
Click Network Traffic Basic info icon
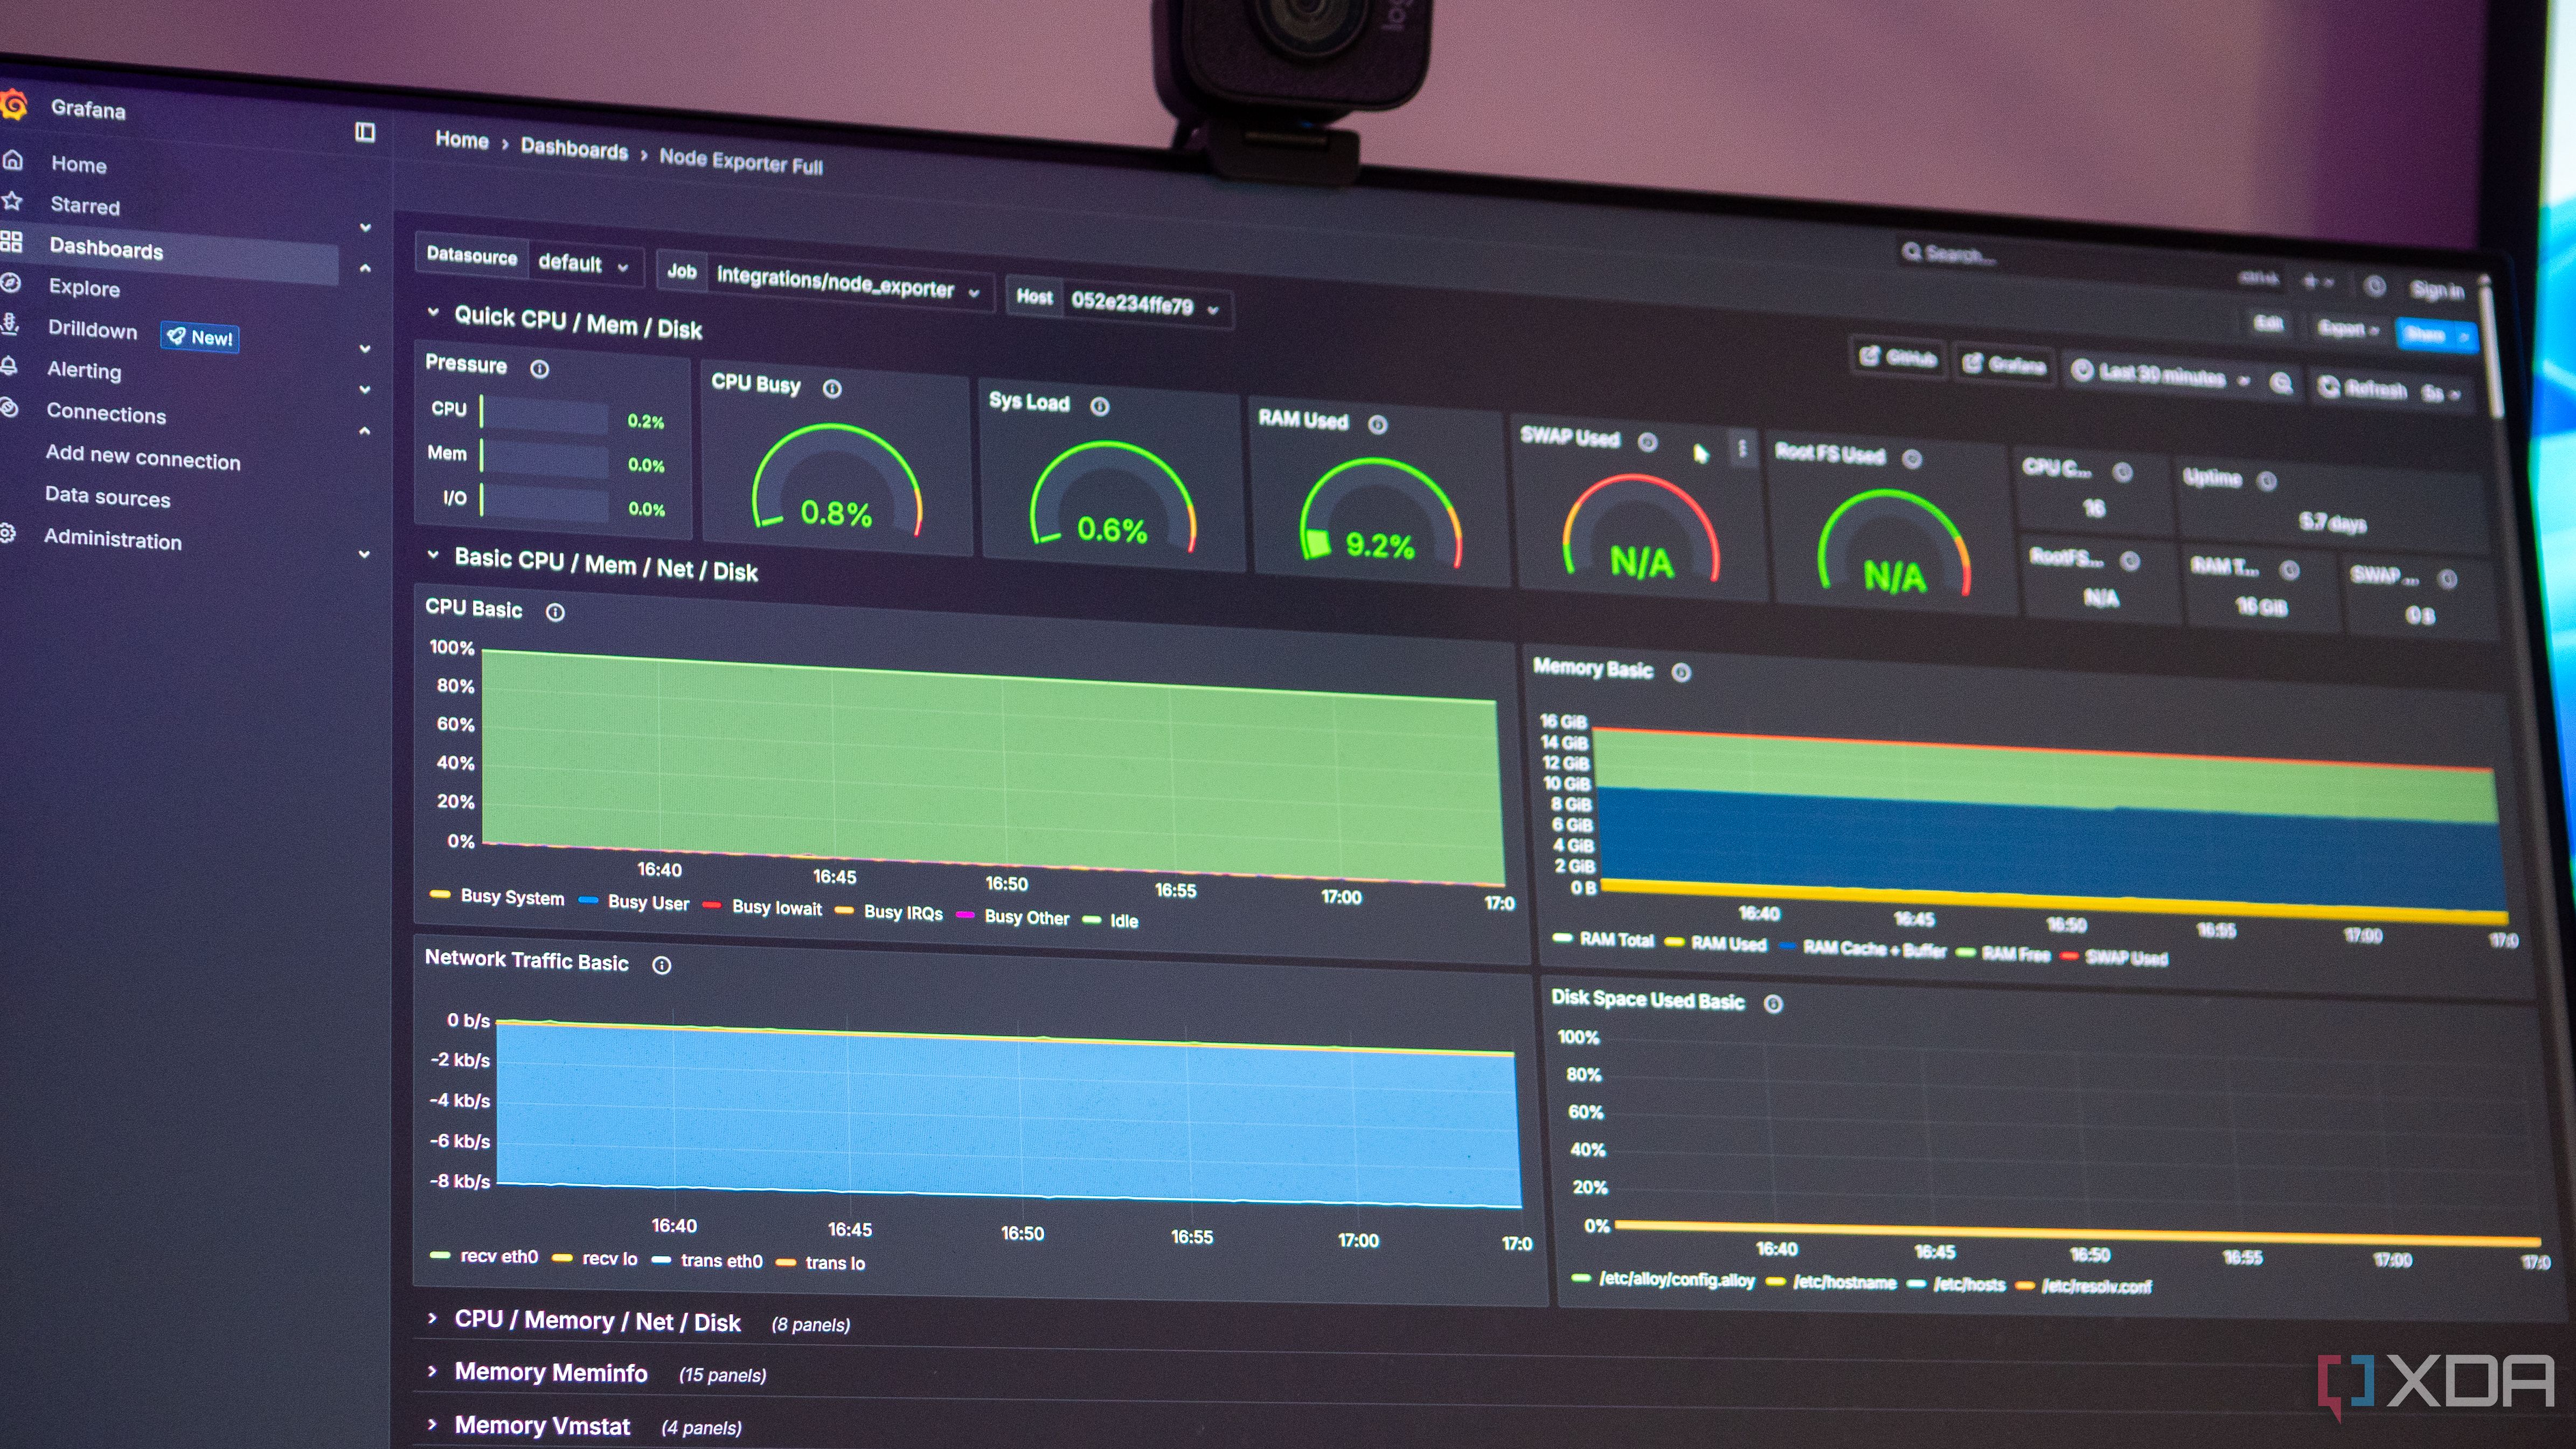click(661, 965)
